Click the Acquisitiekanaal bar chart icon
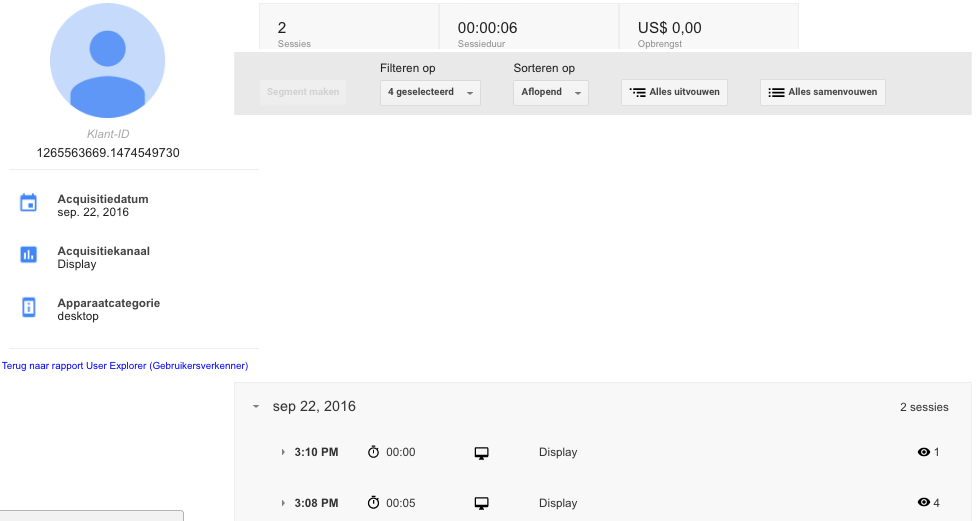The image size is (976, 521). click(x=29, y=255)
